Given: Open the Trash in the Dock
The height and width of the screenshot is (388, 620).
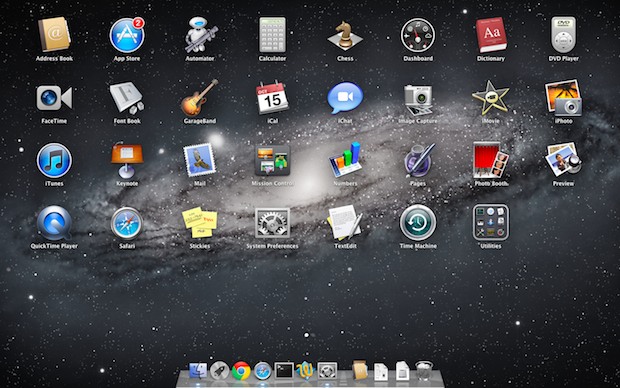Looking at the screenshot, I should tap(424, 371).
